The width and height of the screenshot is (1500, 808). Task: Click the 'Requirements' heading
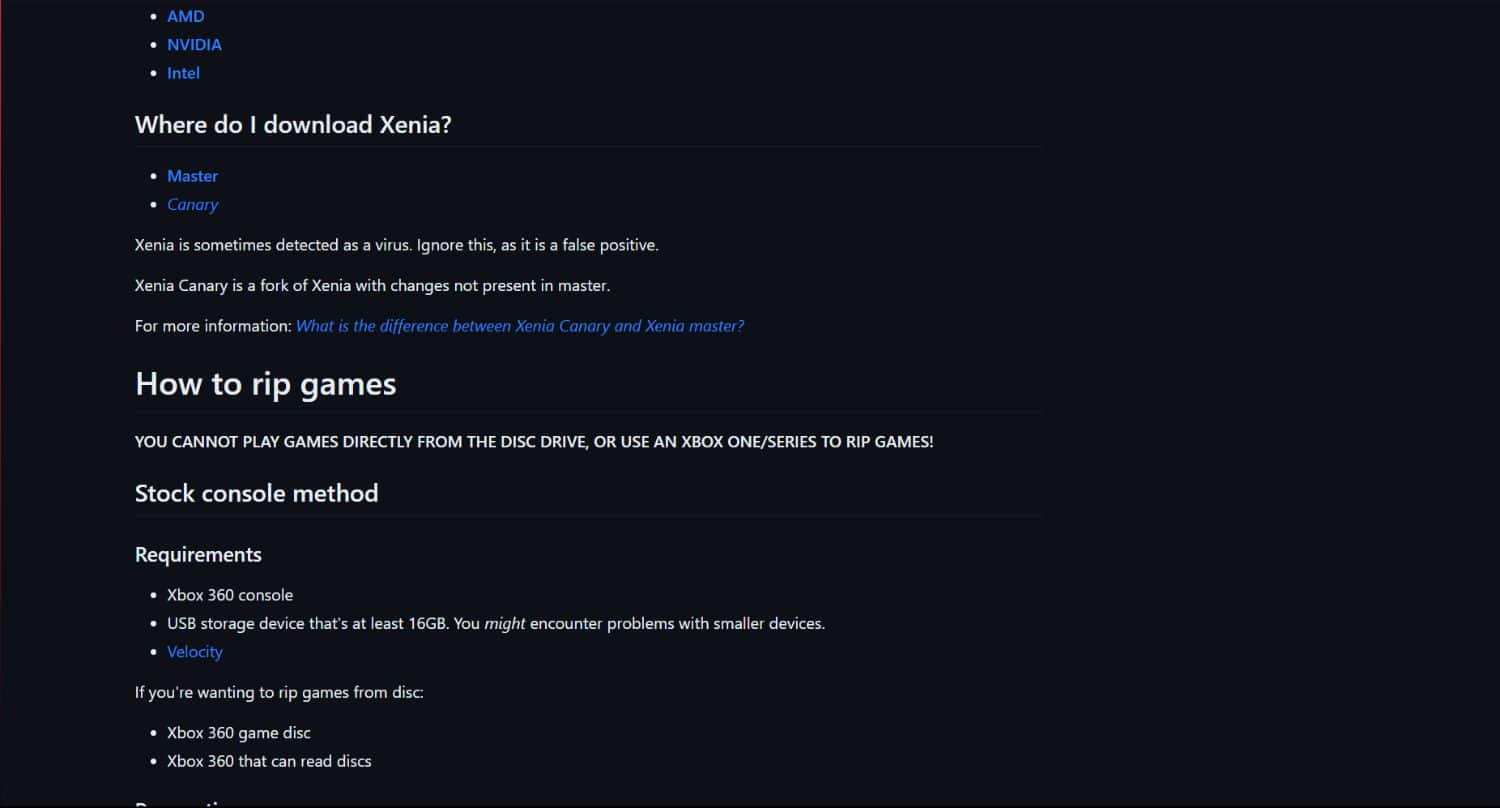pos(198,555)
